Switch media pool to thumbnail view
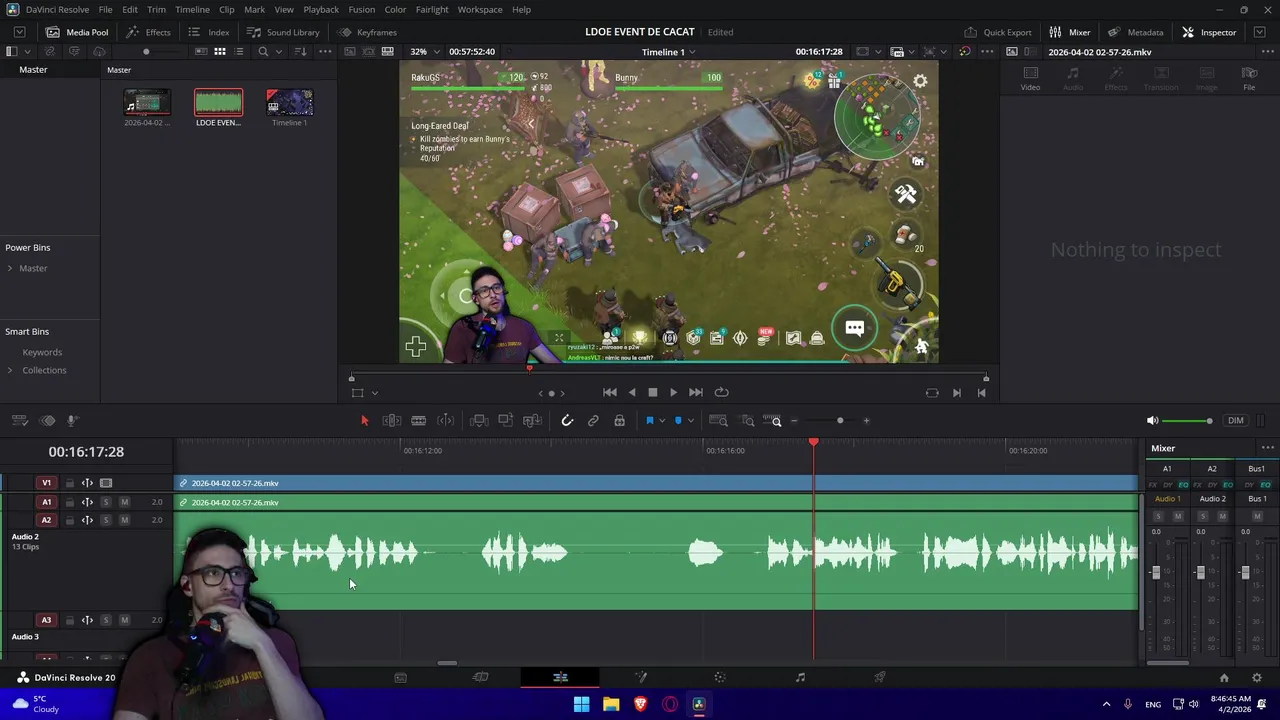1280x720 pixels. [x=220, y=51]
